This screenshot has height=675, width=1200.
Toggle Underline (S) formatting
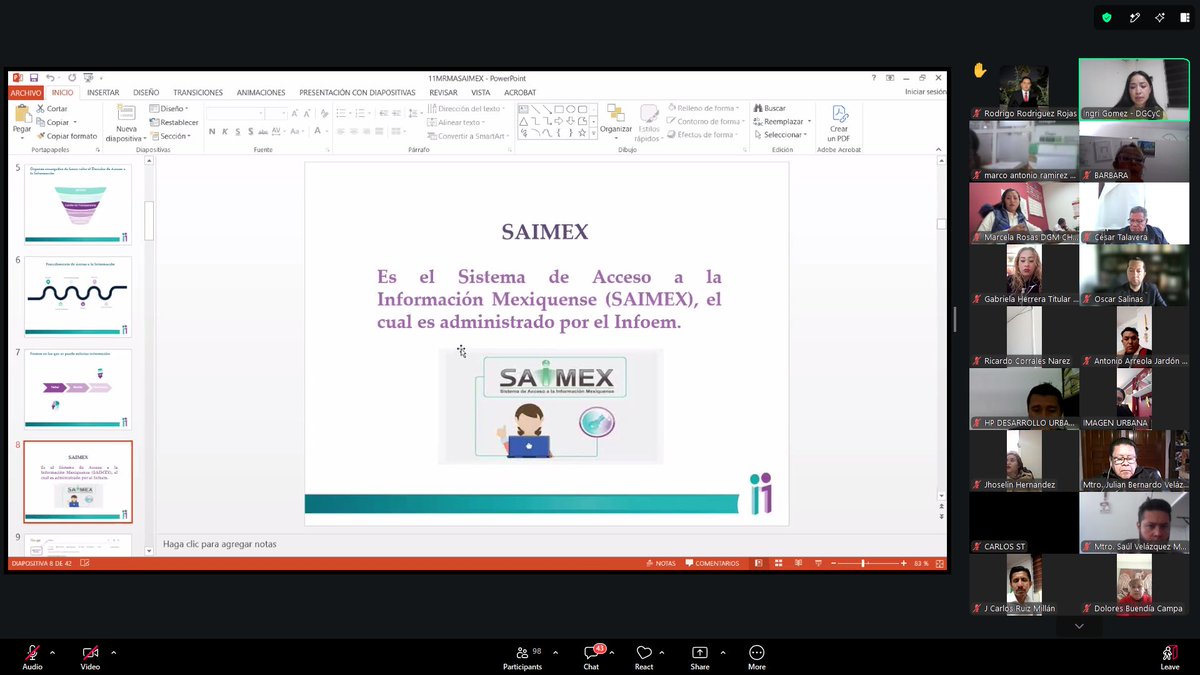pos(238,131)
